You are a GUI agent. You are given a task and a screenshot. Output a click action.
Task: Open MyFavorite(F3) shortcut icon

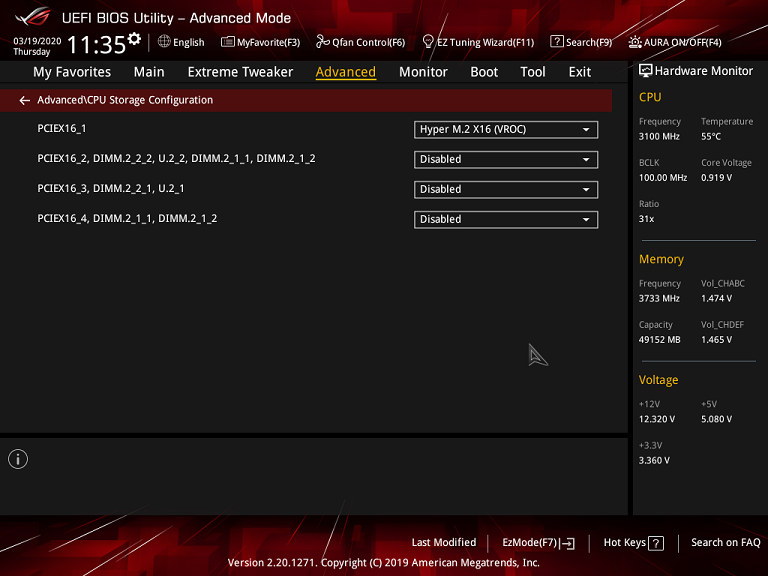pos(228,42)
